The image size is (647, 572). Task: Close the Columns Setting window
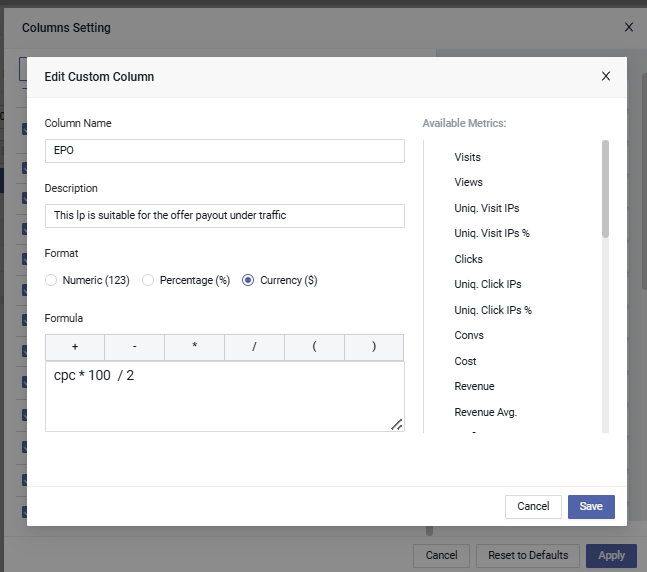[x=628, y=28]
